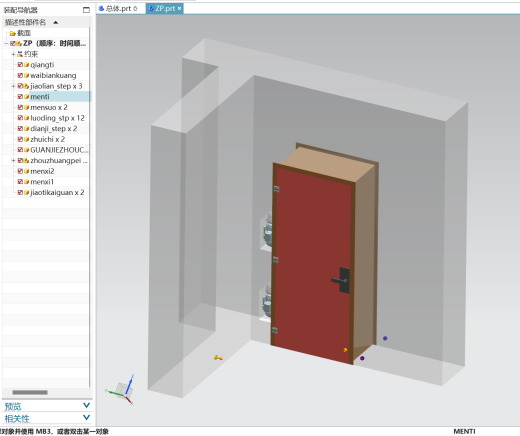
Task: Toggle visibility checkbox for menxi2
Action: (x=20, y=171)
